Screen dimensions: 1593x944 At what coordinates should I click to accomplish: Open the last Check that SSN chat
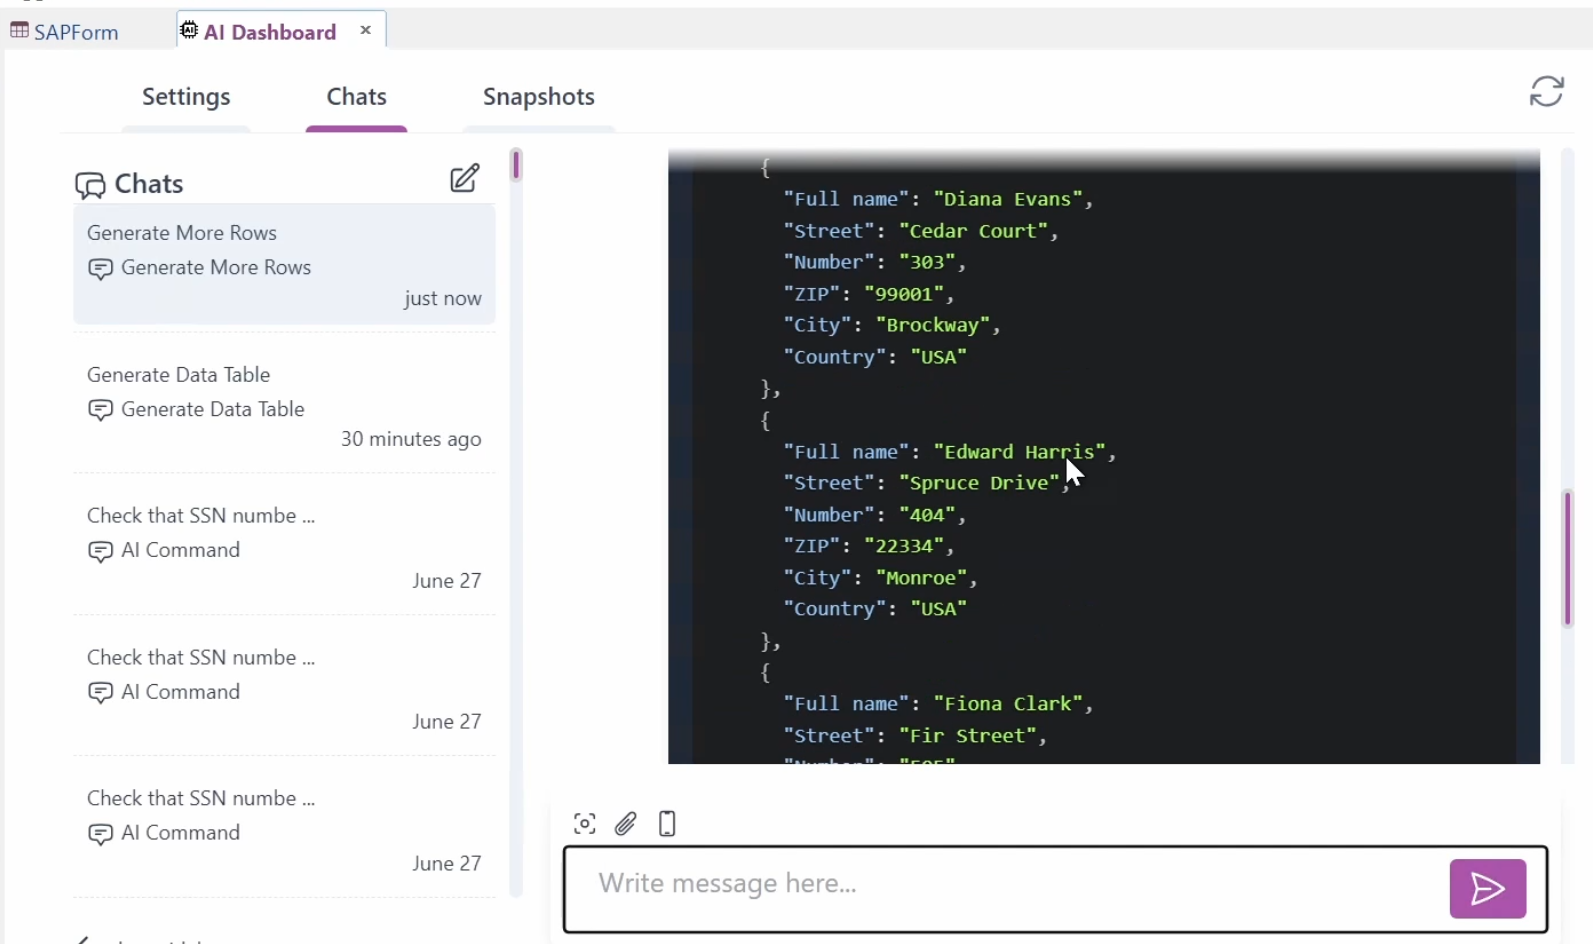[x=284, y=830]
